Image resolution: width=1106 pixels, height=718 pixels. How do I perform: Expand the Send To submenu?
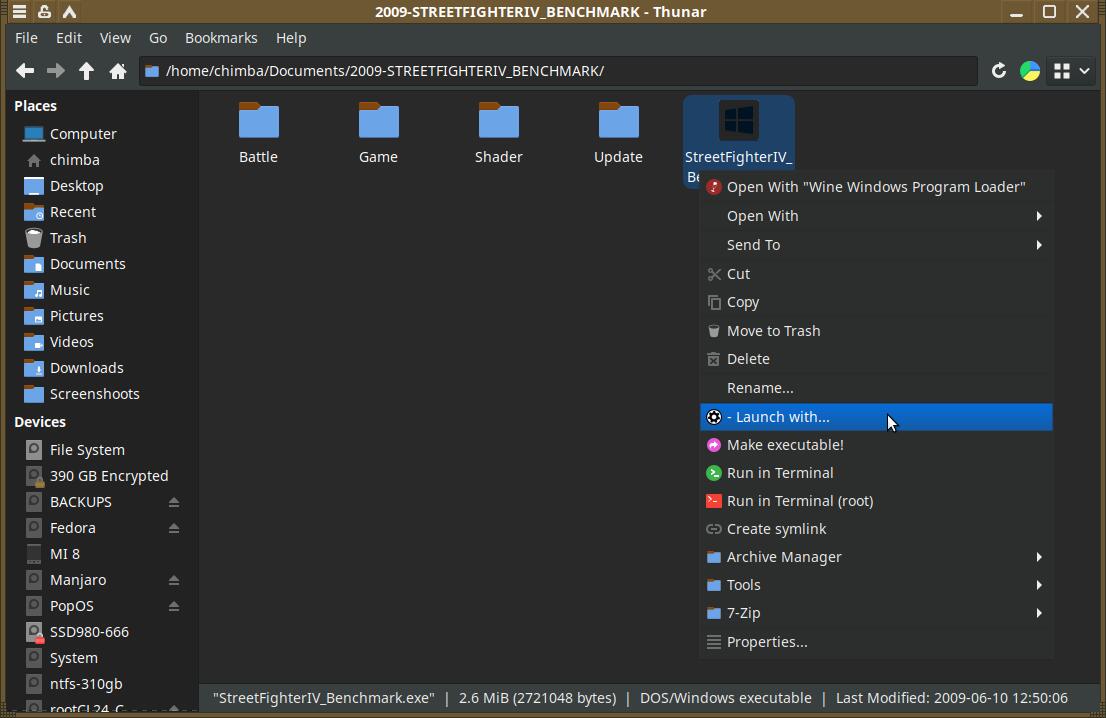point(876,245)
